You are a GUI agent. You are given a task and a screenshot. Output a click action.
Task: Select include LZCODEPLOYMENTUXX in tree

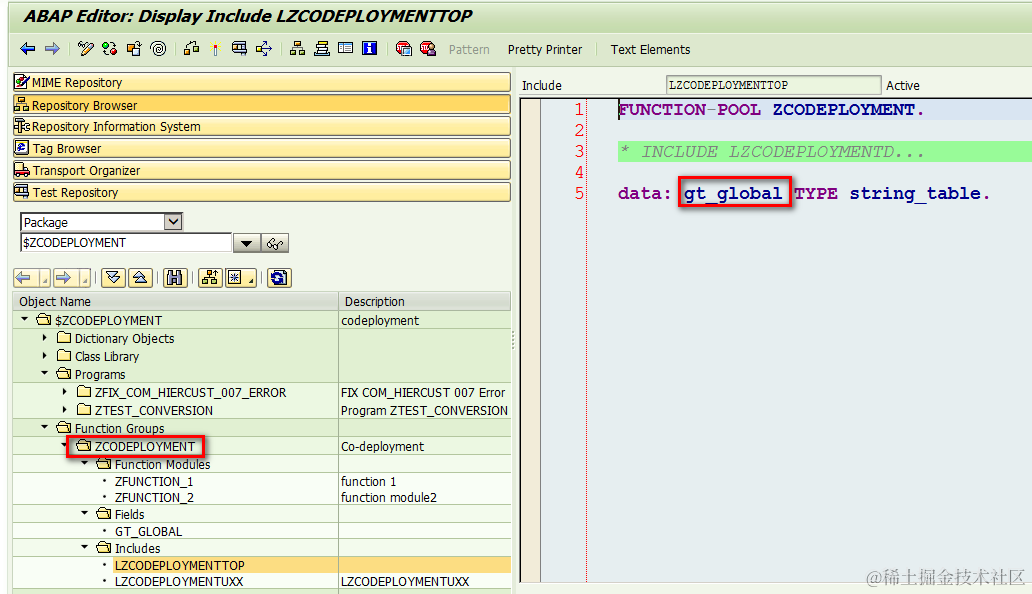point(179,582)
